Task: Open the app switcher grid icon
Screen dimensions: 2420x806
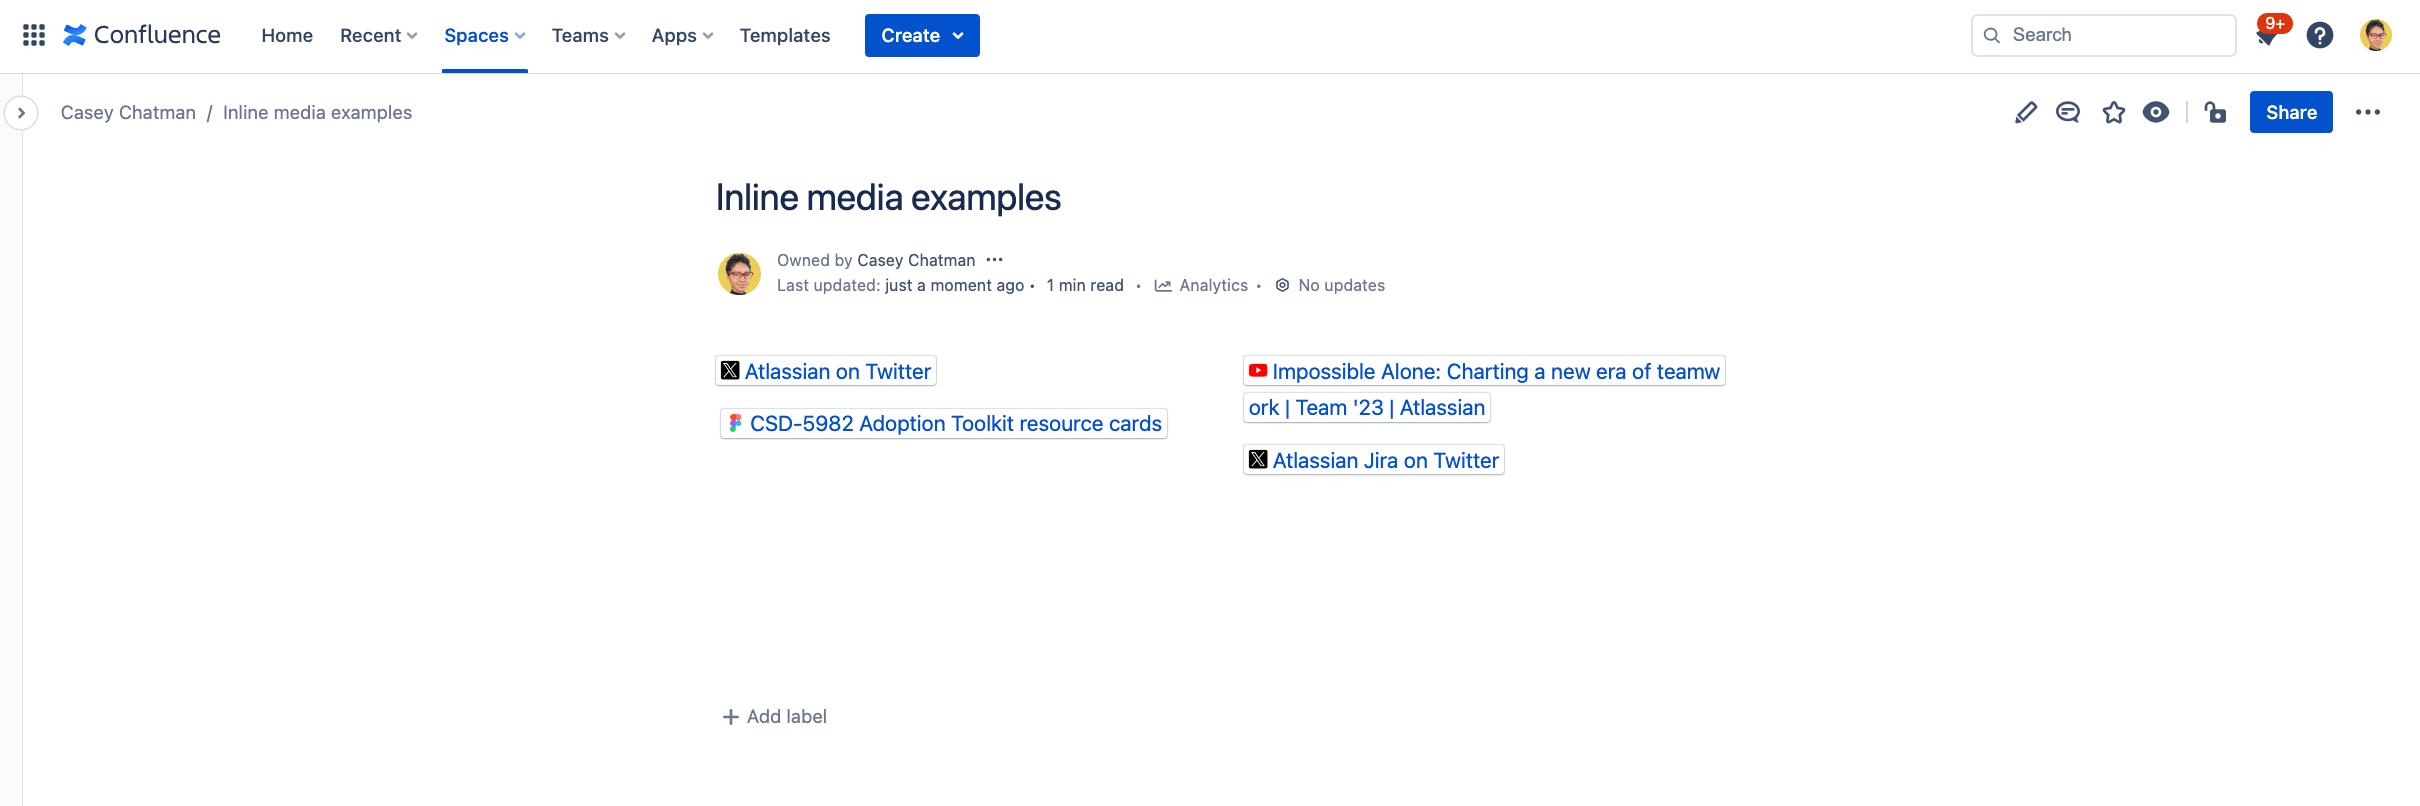Action: pyautogui.click(x=33, y=35)
